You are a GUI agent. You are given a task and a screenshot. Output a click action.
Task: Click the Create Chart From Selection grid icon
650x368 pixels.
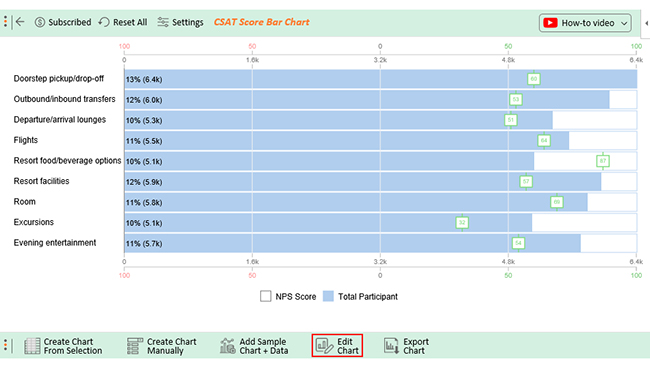(32, 346)
